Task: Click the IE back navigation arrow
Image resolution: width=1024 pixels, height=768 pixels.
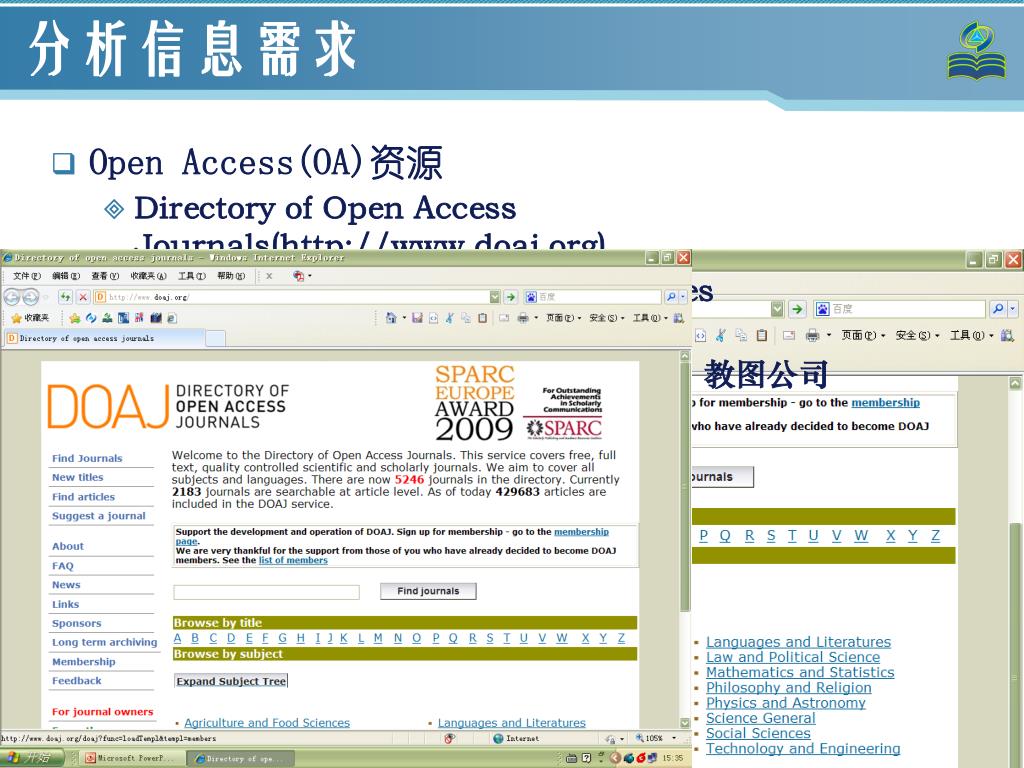Action: tap(12, 298)
